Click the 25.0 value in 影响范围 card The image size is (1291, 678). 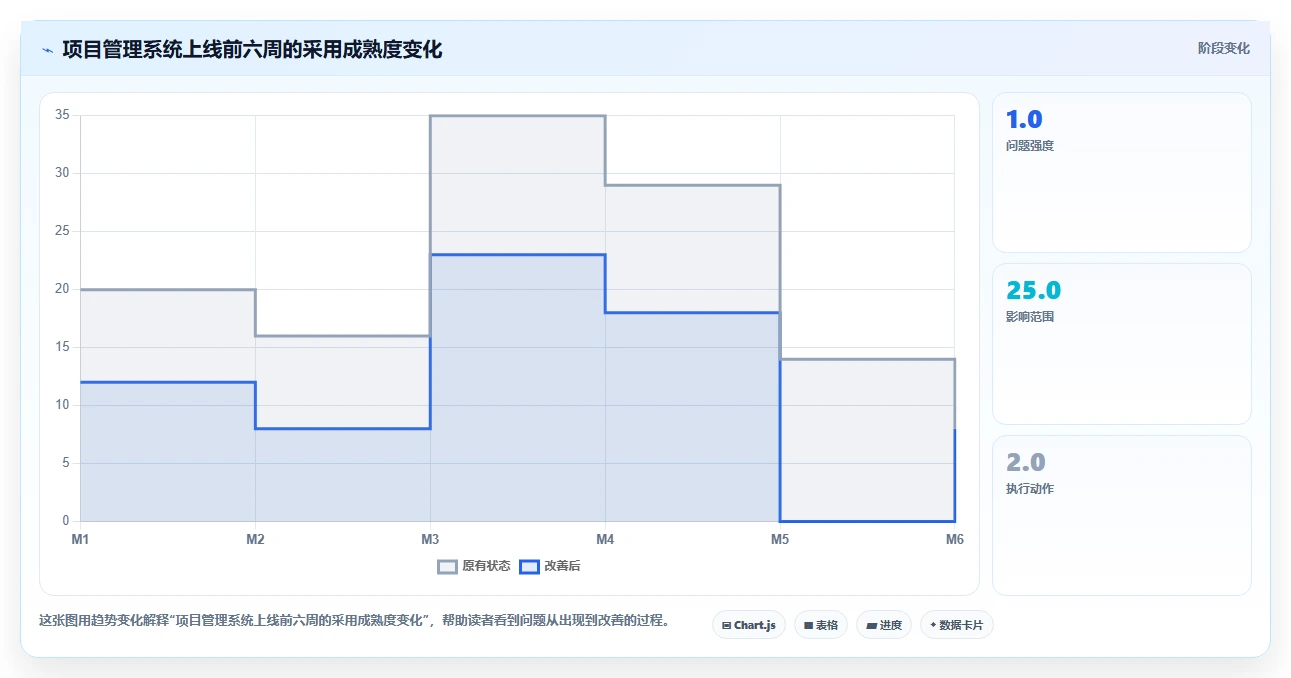[x=1033, y=290]
